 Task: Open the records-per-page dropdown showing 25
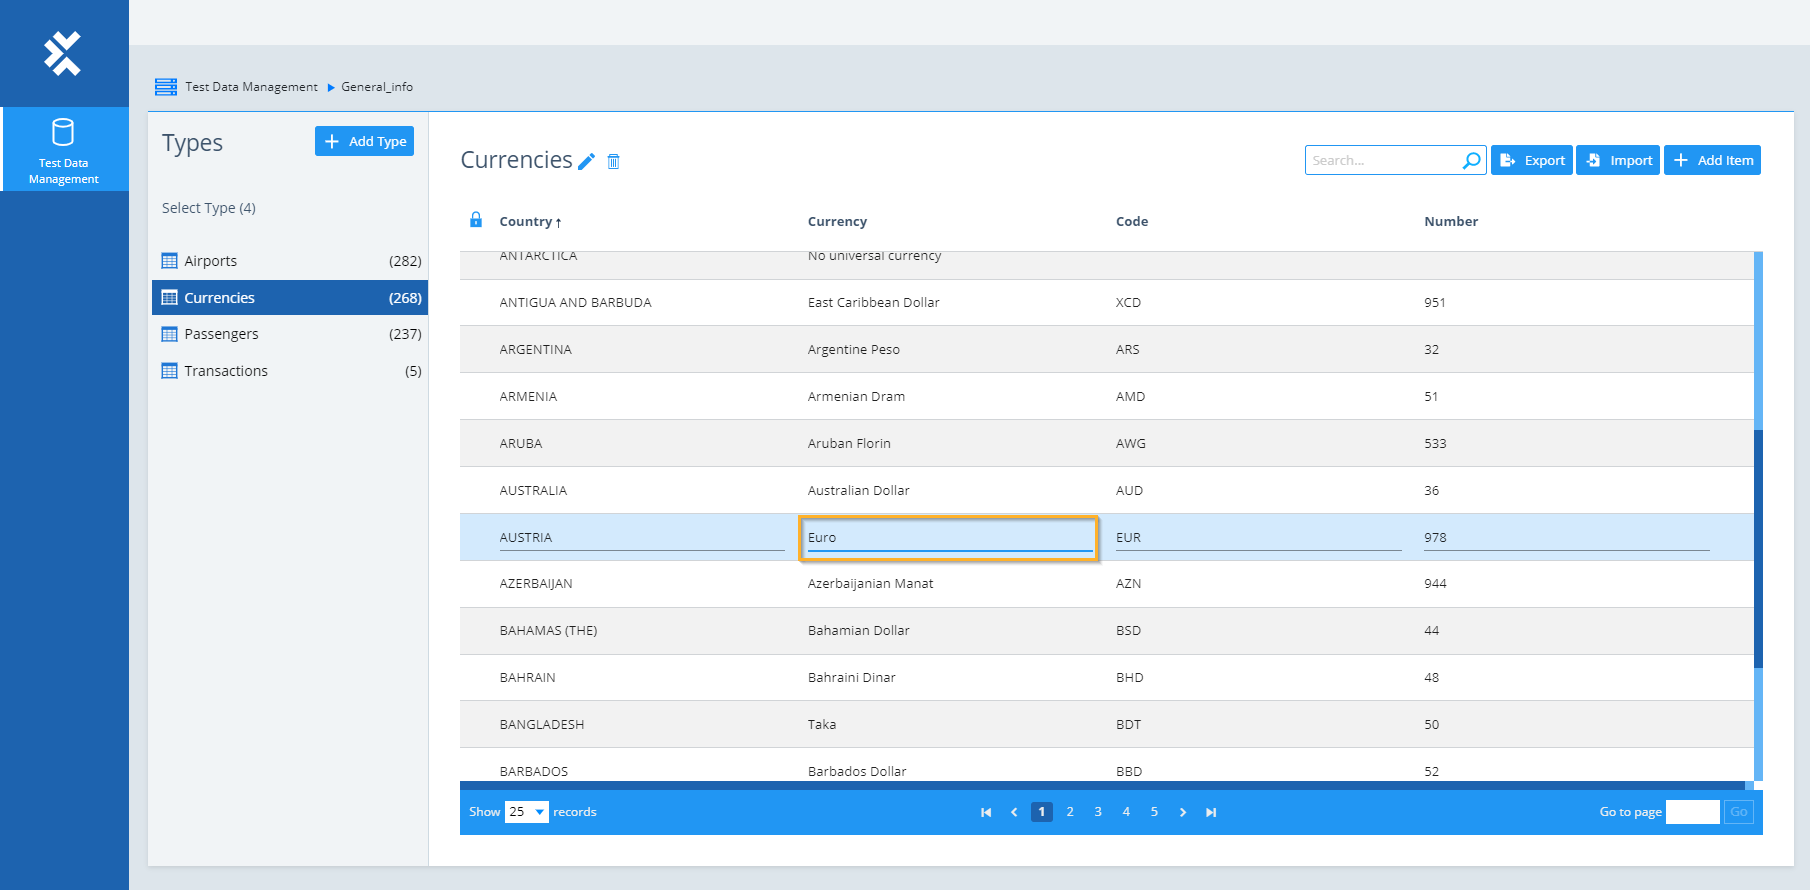(x=527, y=812)
